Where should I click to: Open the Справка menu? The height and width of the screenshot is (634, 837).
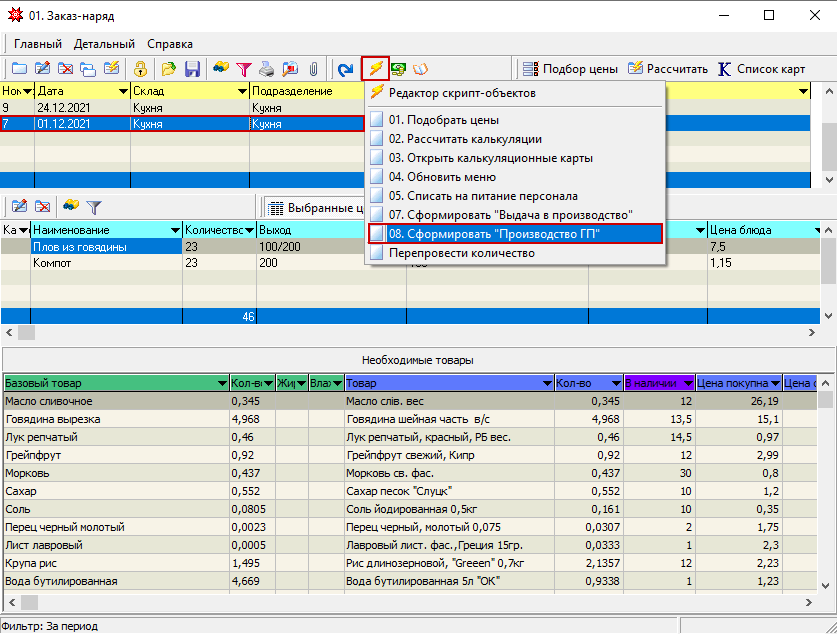click(170, 44)
